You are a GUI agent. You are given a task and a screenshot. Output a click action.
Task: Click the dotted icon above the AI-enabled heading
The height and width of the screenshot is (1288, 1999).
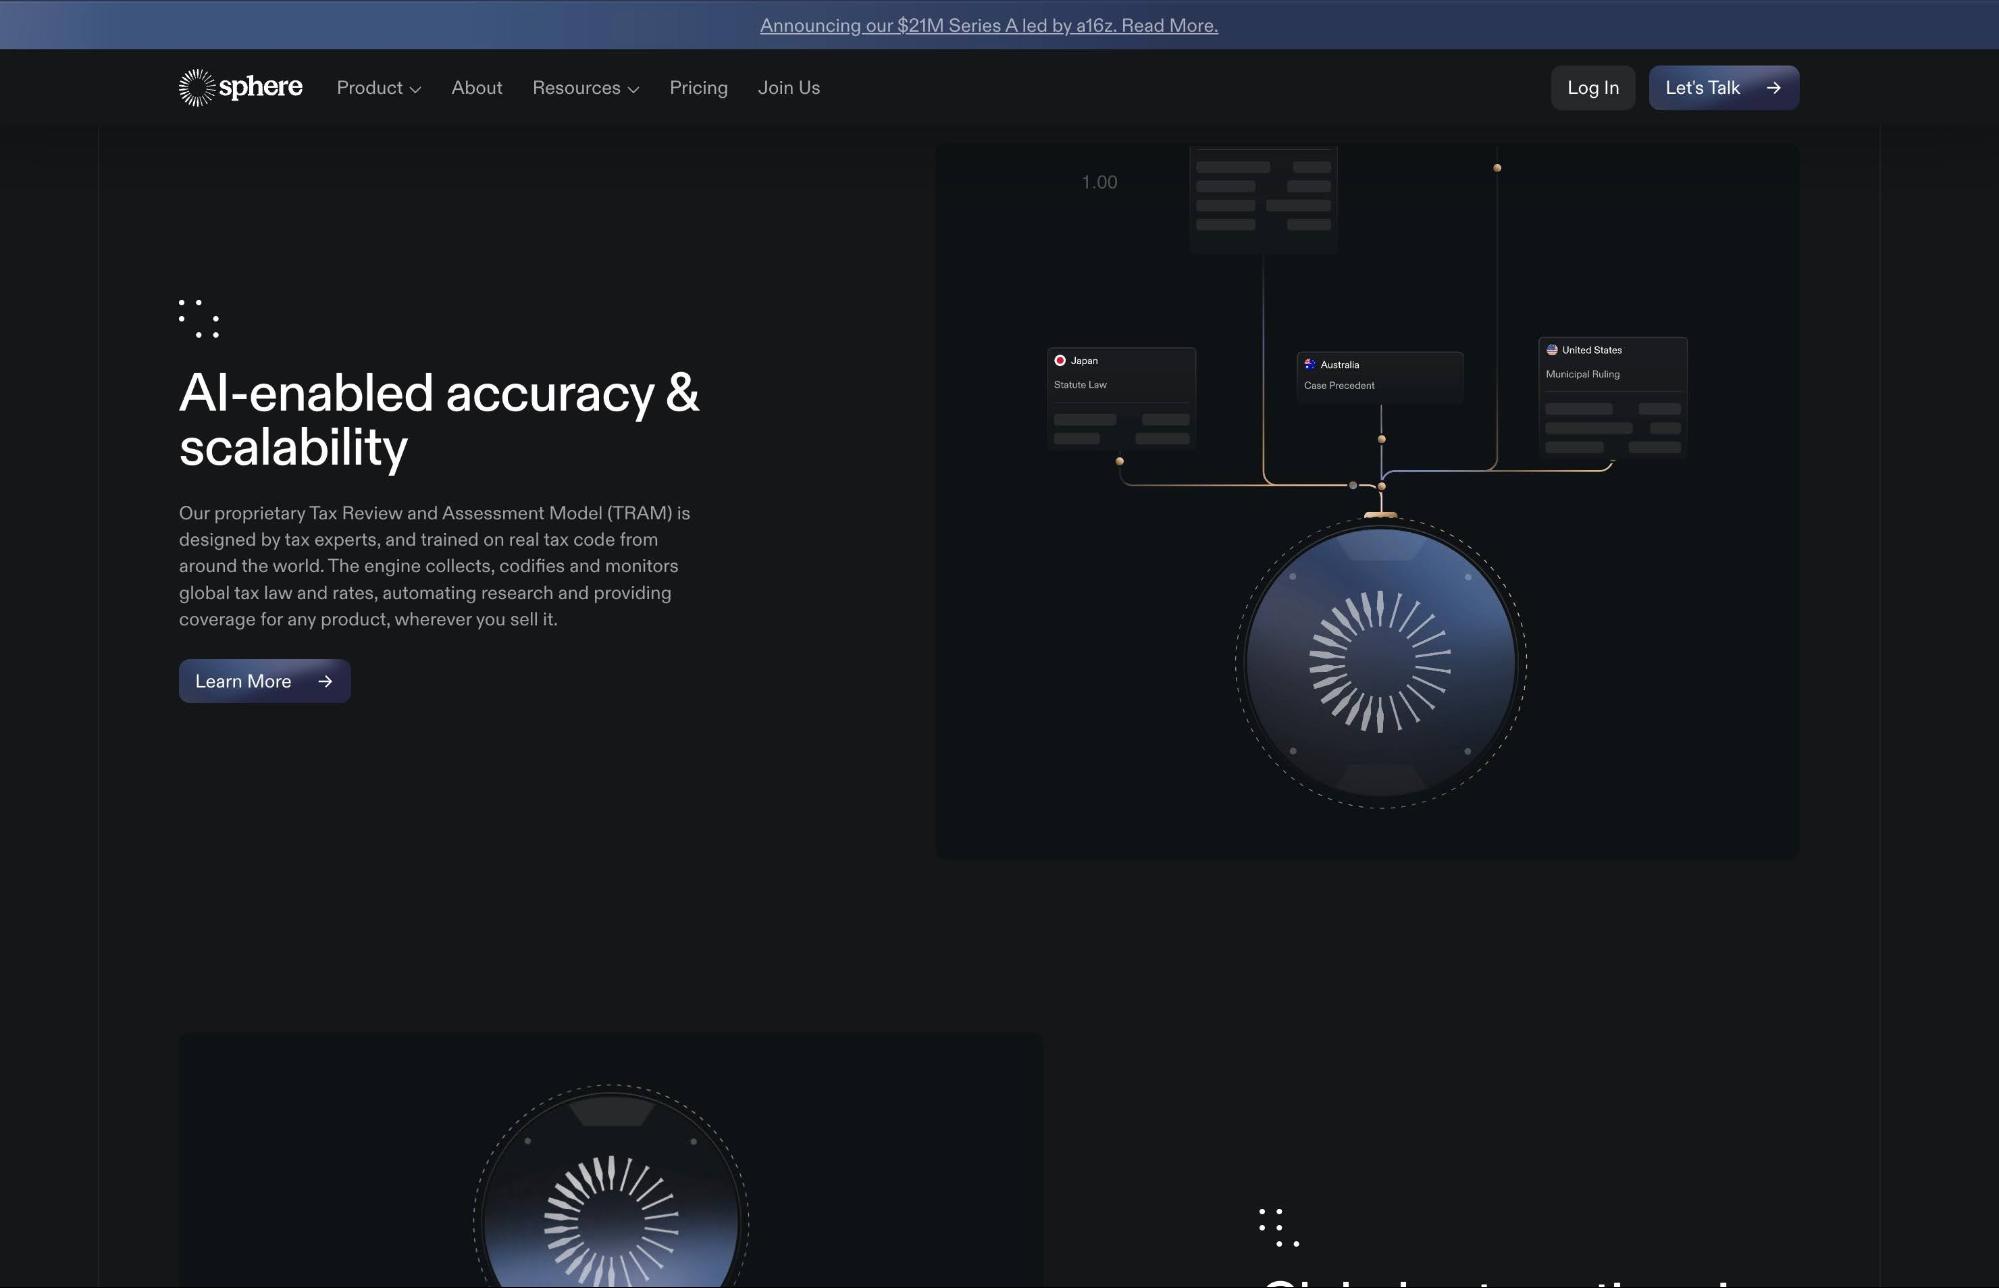click(199, 318)
